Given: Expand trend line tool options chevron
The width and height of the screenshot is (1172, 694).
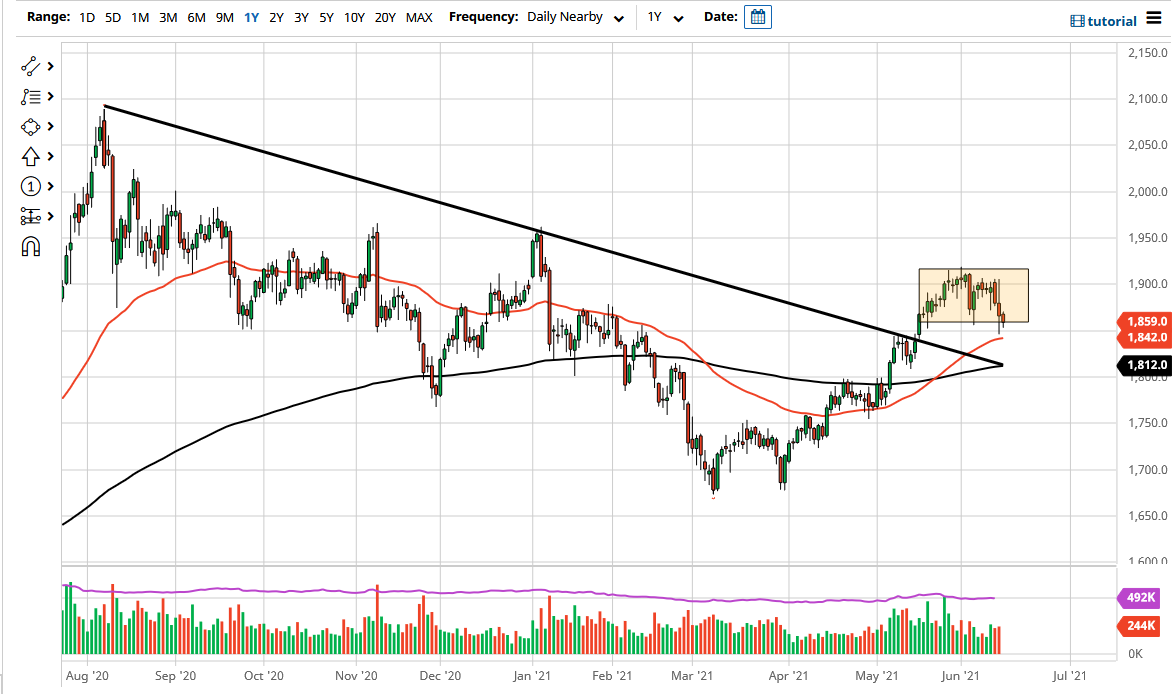Looking at the screenshot, I should click(51, 67).
